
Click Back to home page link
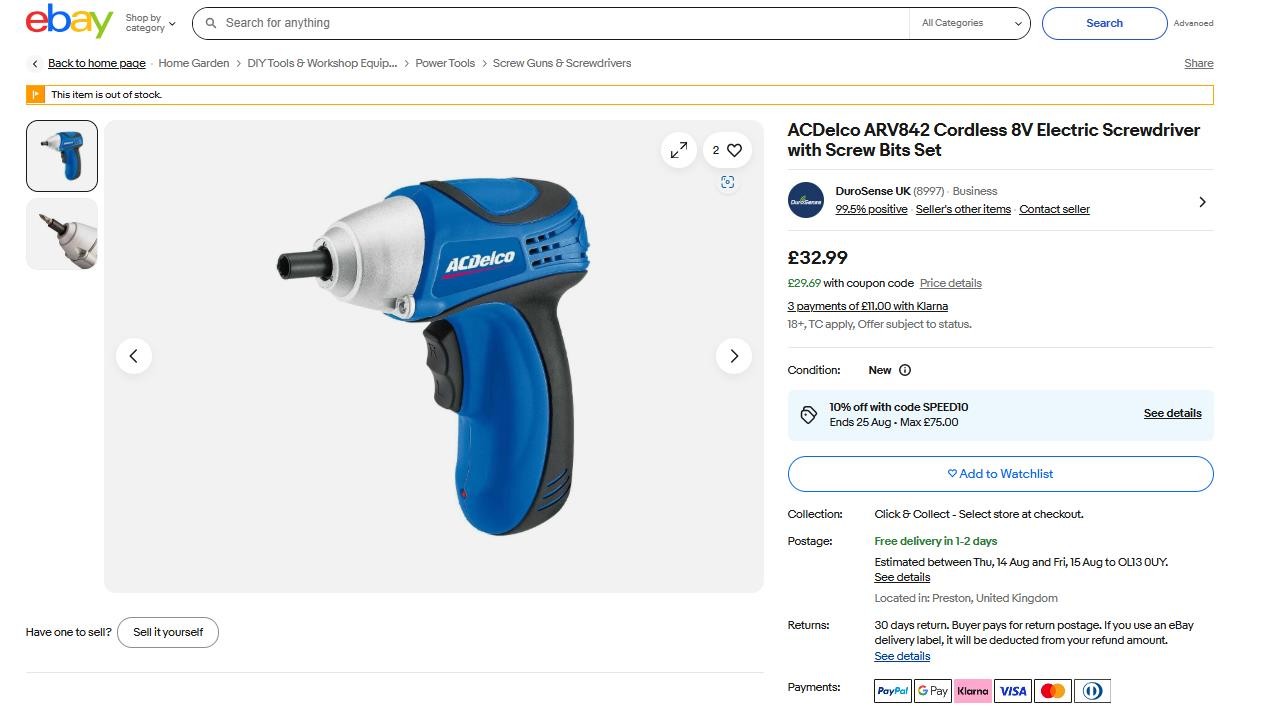pos(96,63)
